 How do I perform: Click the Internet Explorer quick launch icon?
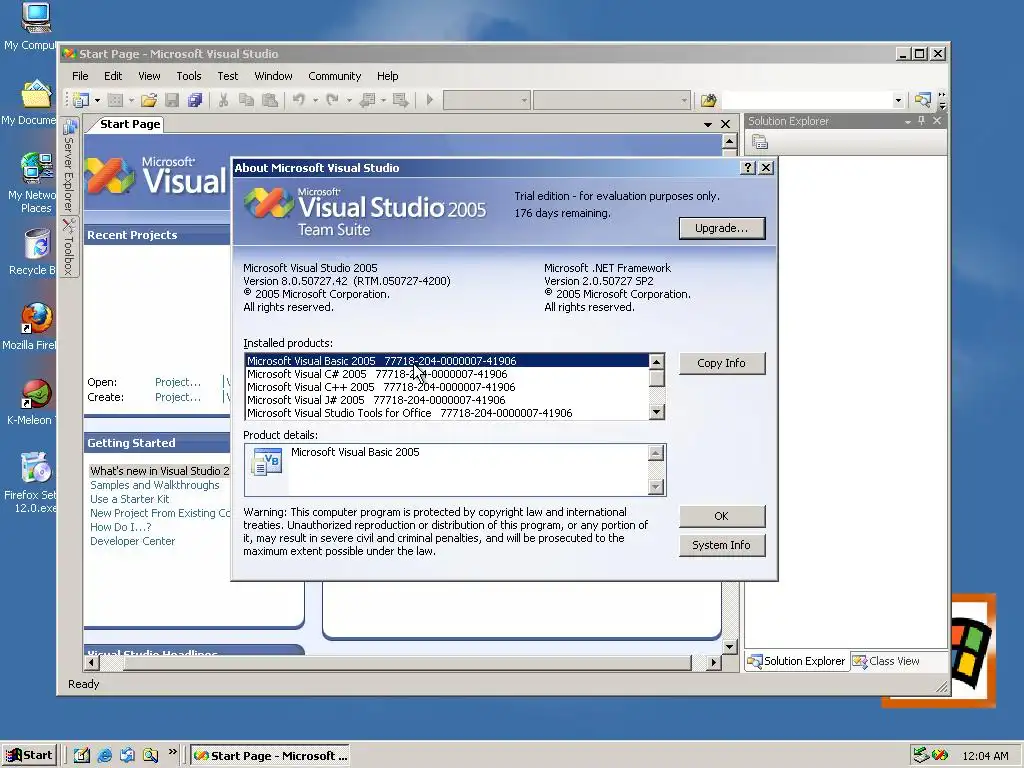[x=104, y=756]
